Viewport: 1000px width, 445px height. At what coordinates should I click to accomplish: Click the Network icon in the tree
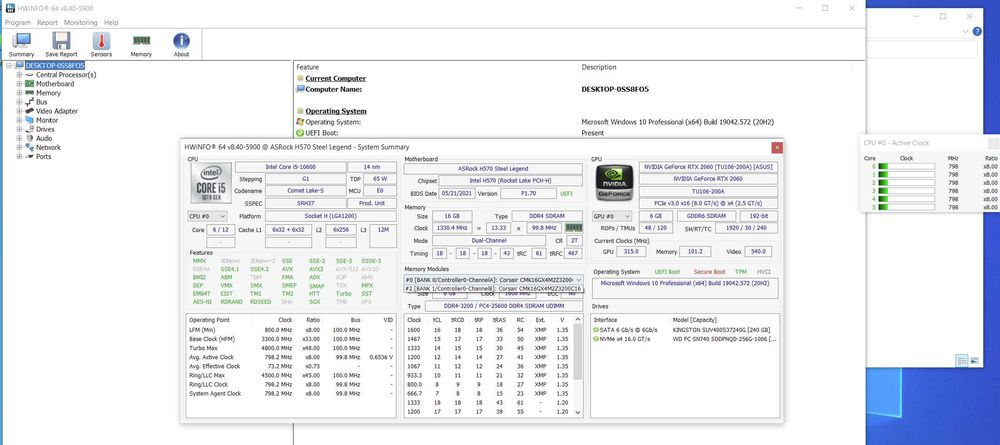(29, 147)
